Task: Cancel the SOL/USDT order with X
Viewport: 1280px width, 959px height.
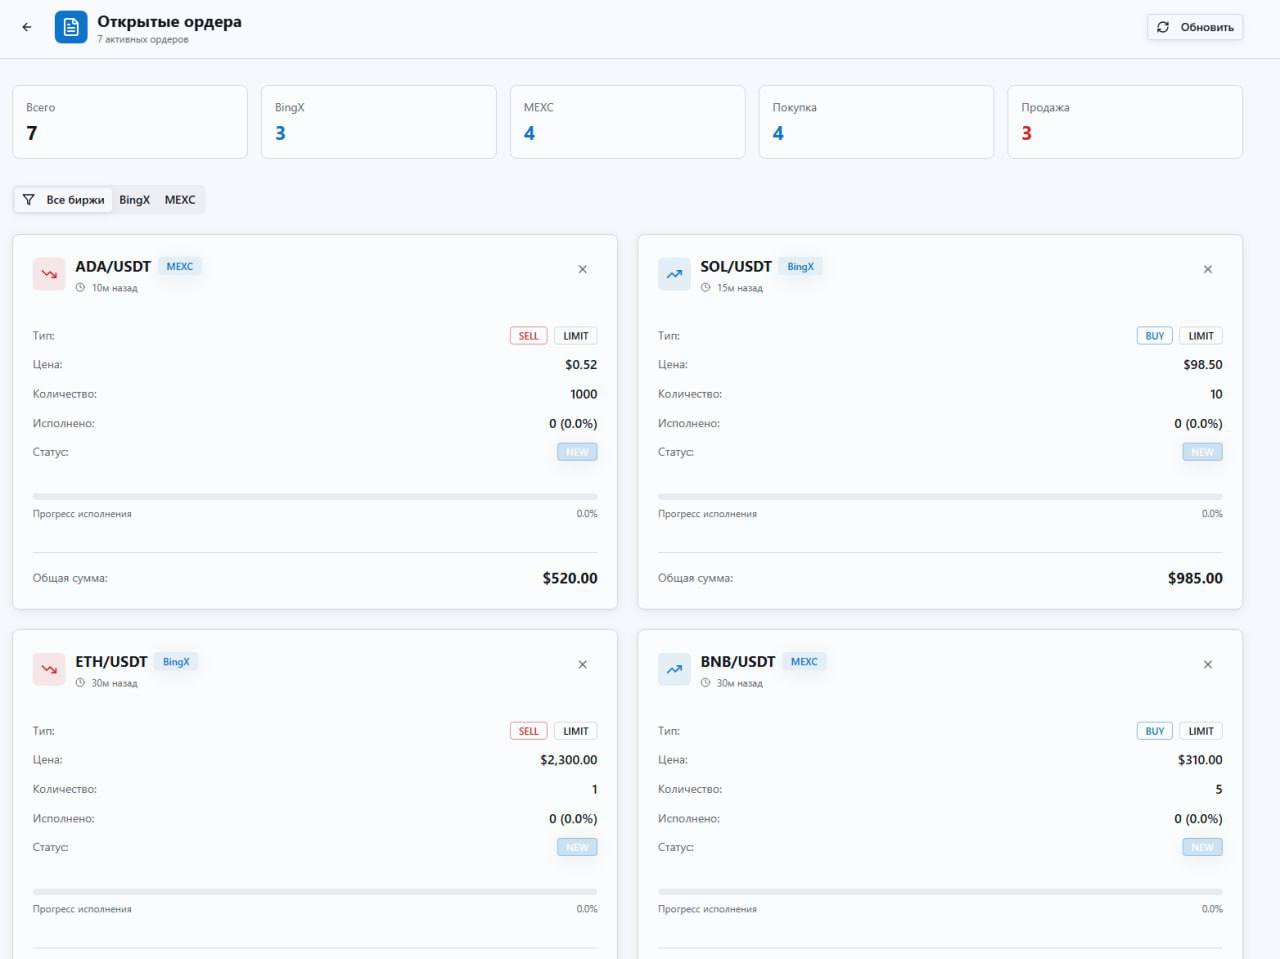Action: click(x=1208, y=269)
